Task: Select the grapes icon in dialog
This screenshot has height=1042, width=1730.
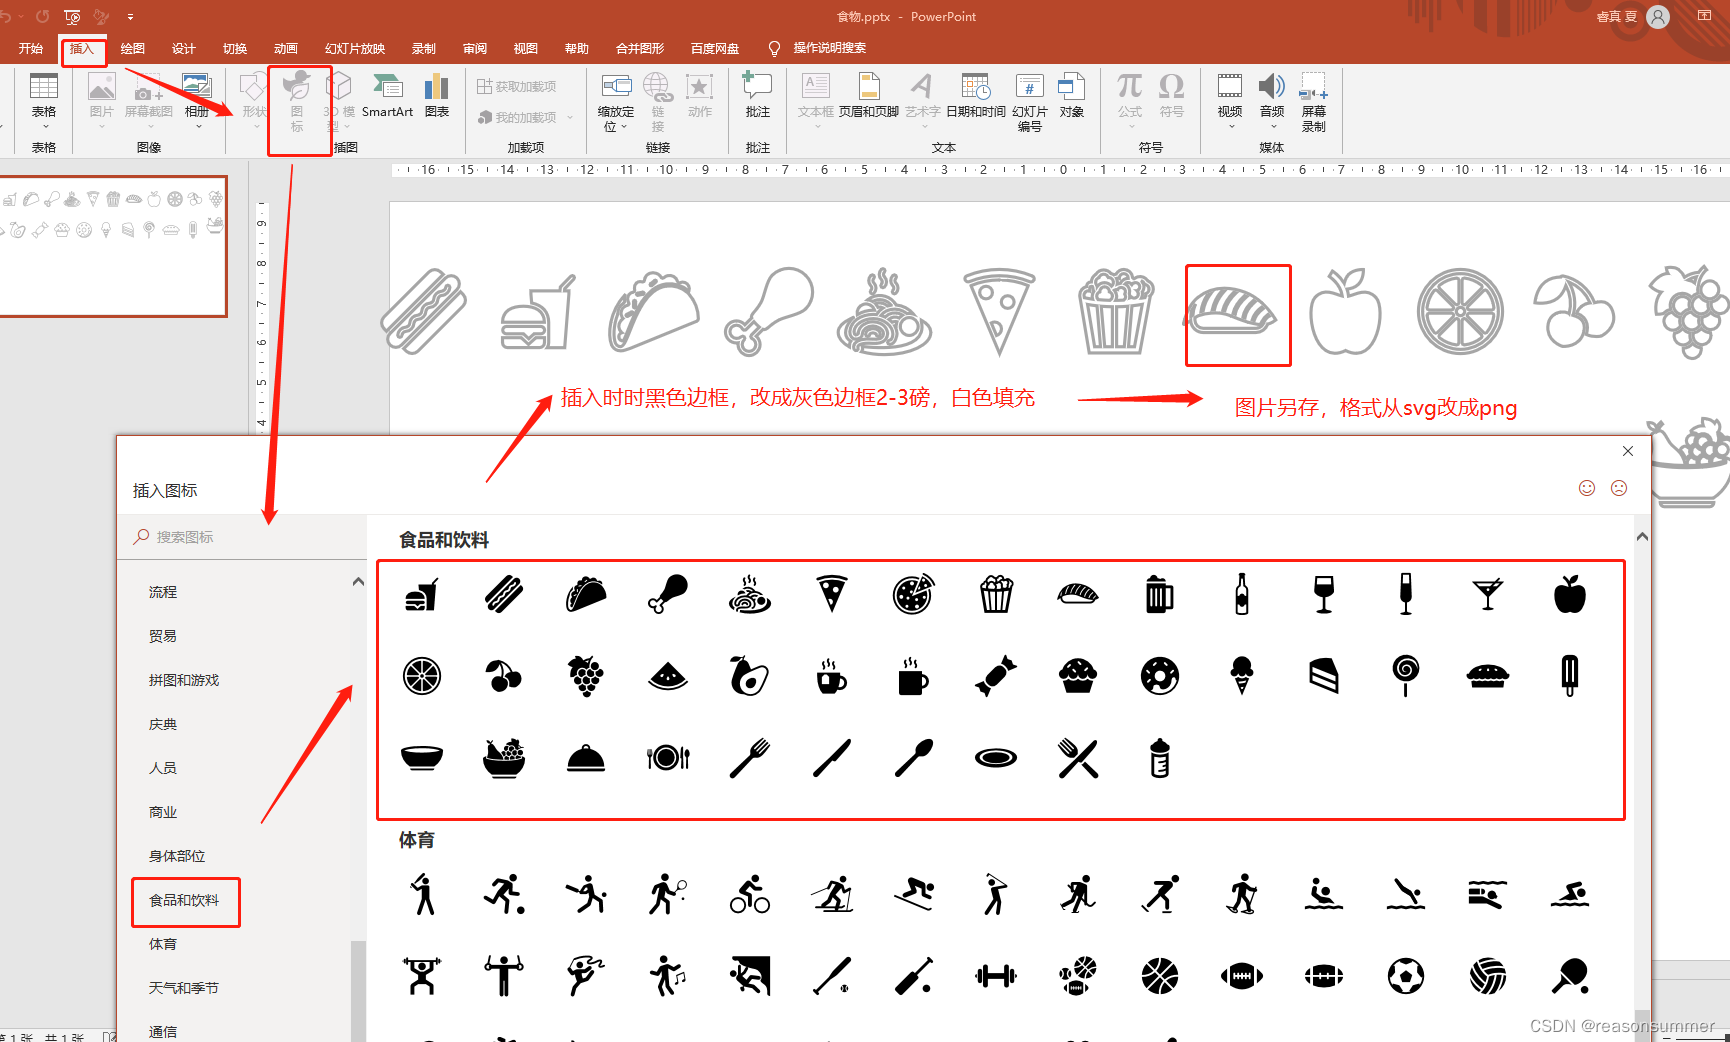Action: point(586,676)
